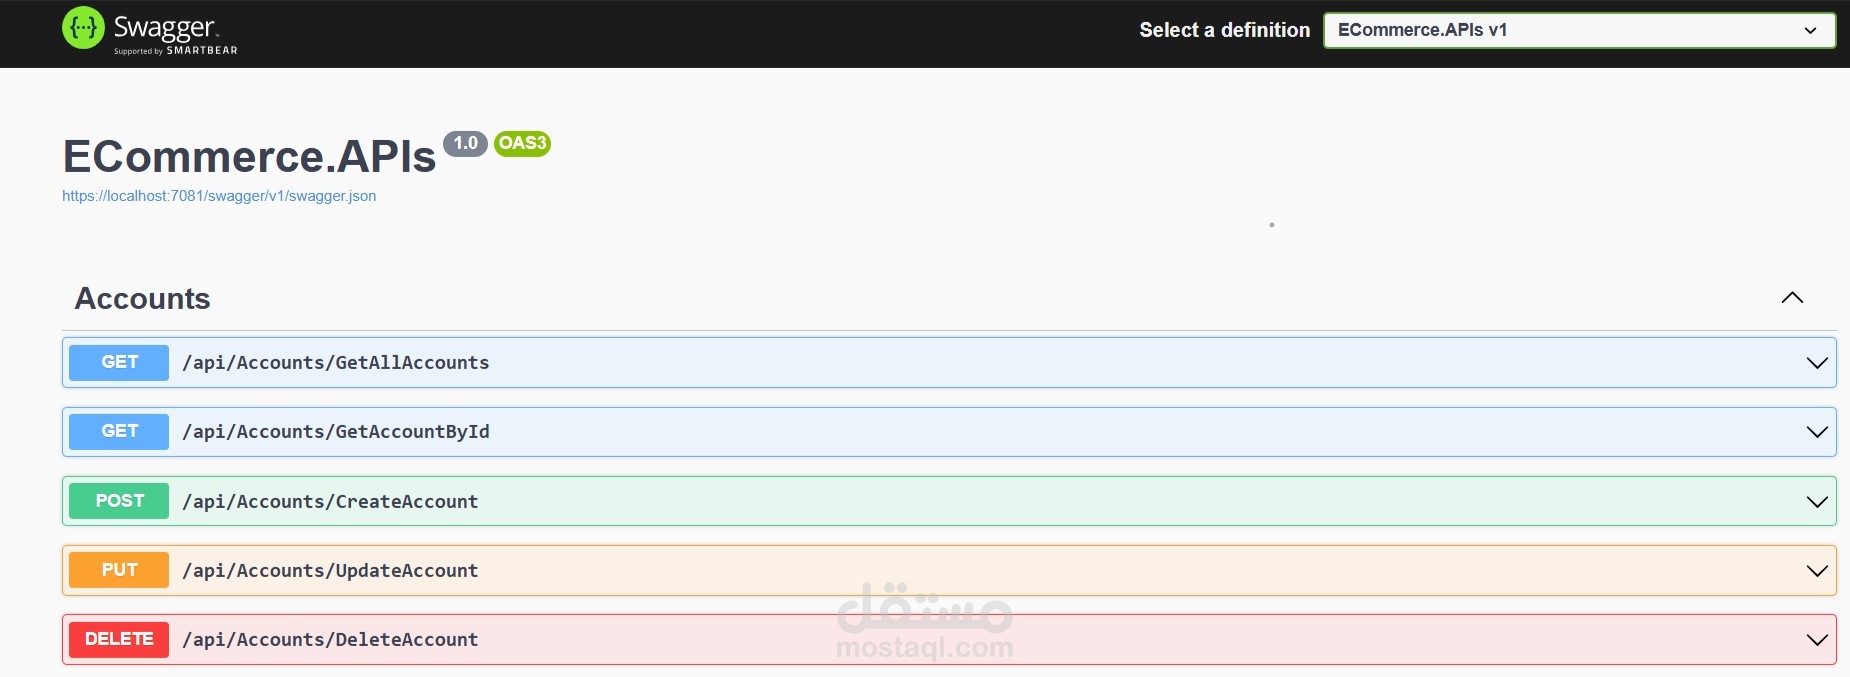The width and height of the screenshot is (1850, 677).
Task: Click the 1.0 version badge
Action: point(465,143)
